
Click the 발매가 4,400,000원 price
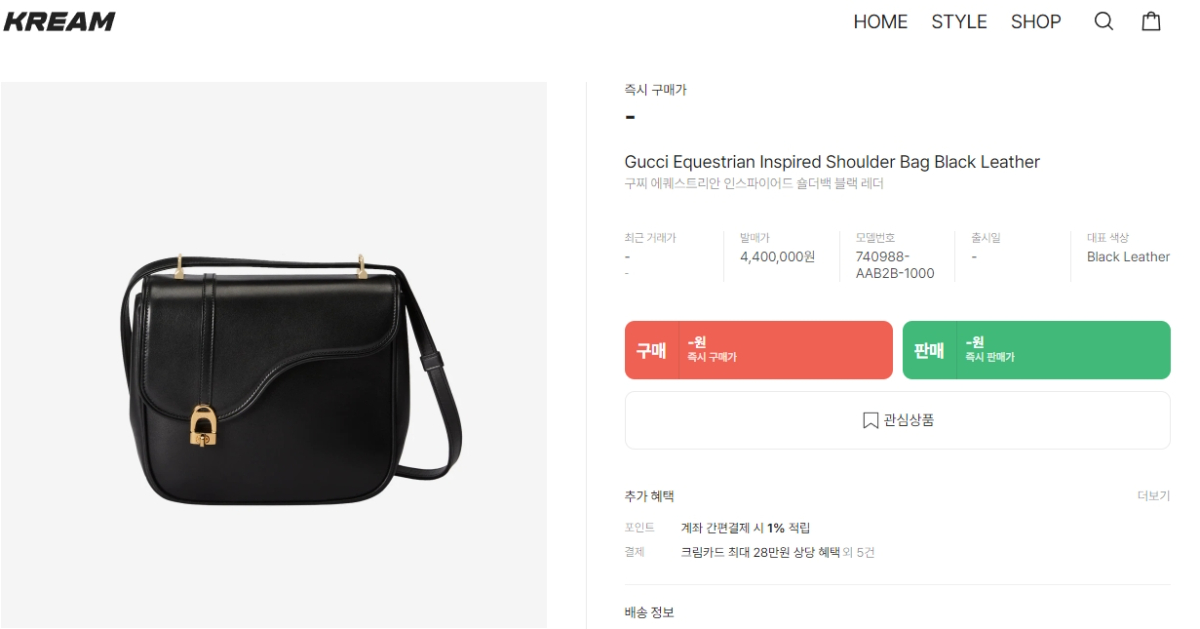coord(777,257)
